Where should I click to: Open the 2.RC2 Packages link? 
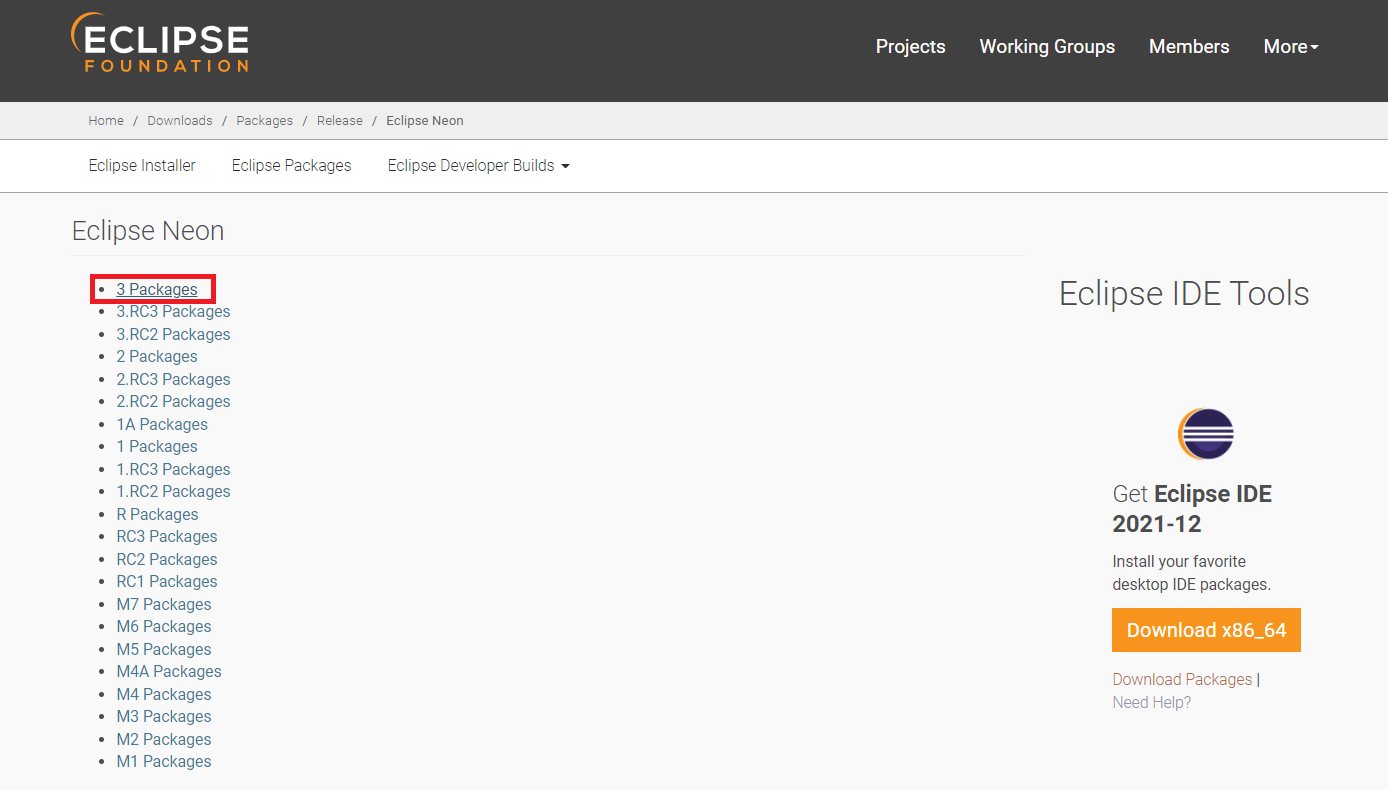click(x=173, y=402)
